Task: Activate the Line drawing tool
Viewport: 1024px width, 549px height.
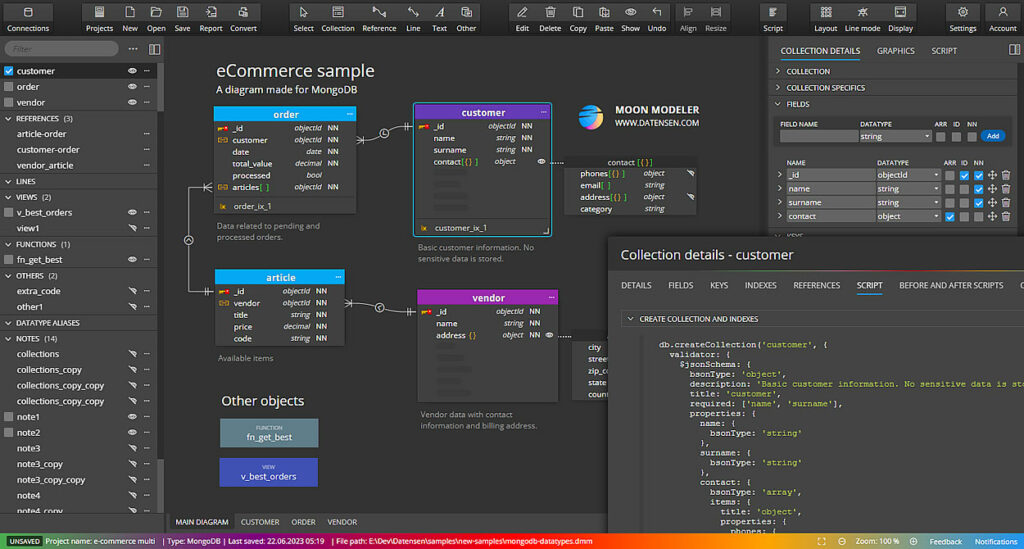Action: 413,18
